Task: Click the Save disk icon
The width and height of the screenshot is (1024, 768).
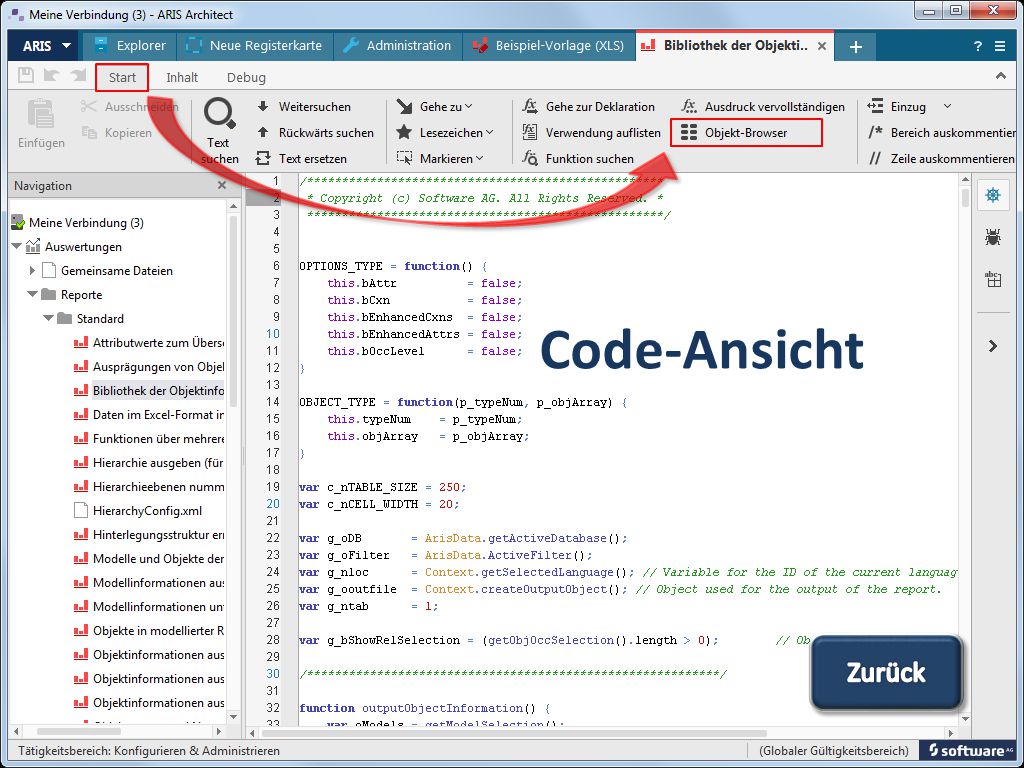Action: click(x=25, y=76)
